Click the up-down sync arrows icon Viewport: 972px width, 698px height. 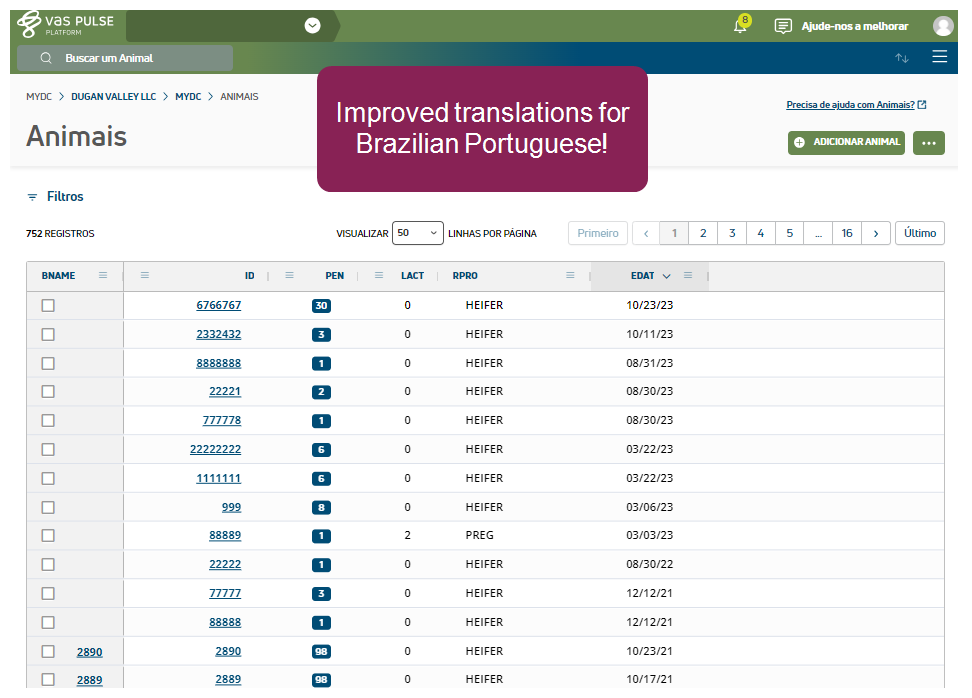click(901, 58)
